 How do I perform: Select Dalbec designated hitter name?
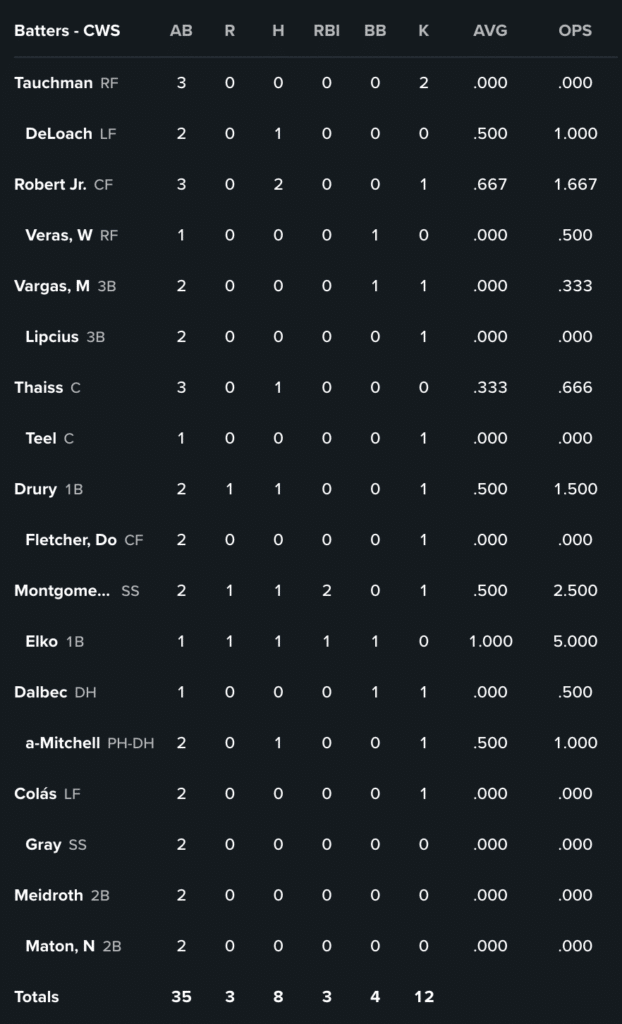[x=40, y=693]
